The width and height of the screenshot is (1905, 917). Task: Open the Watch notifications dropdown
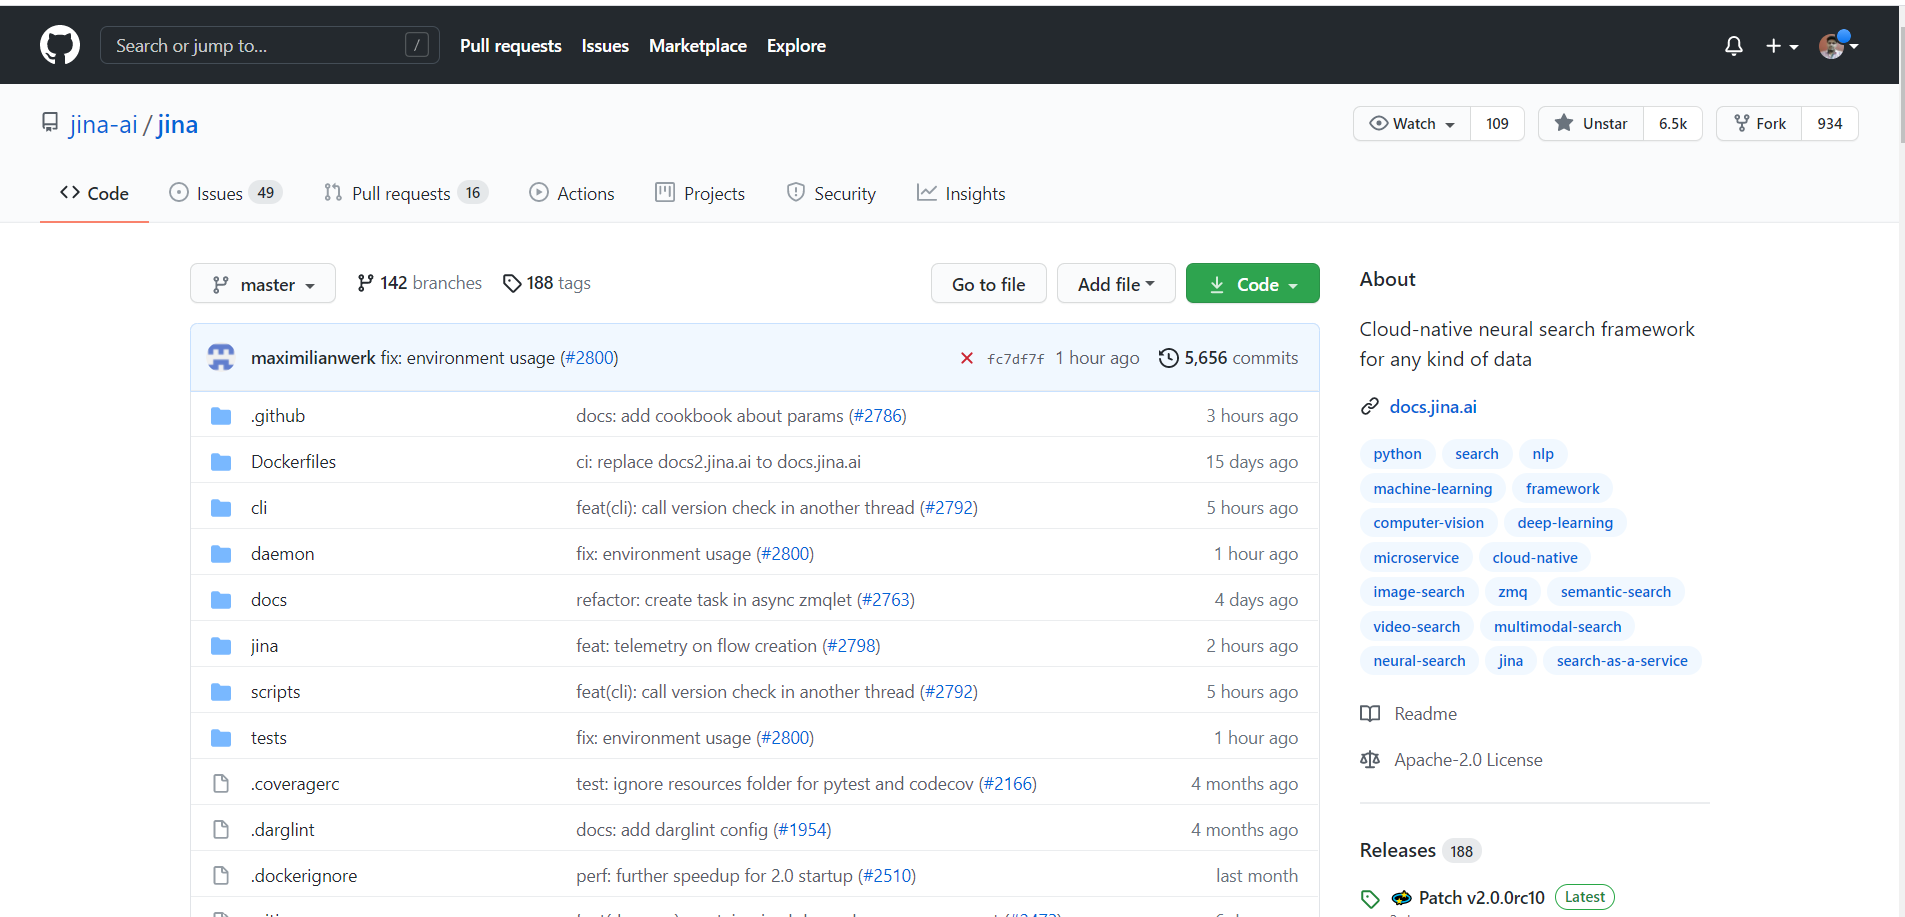point(1412,123)
